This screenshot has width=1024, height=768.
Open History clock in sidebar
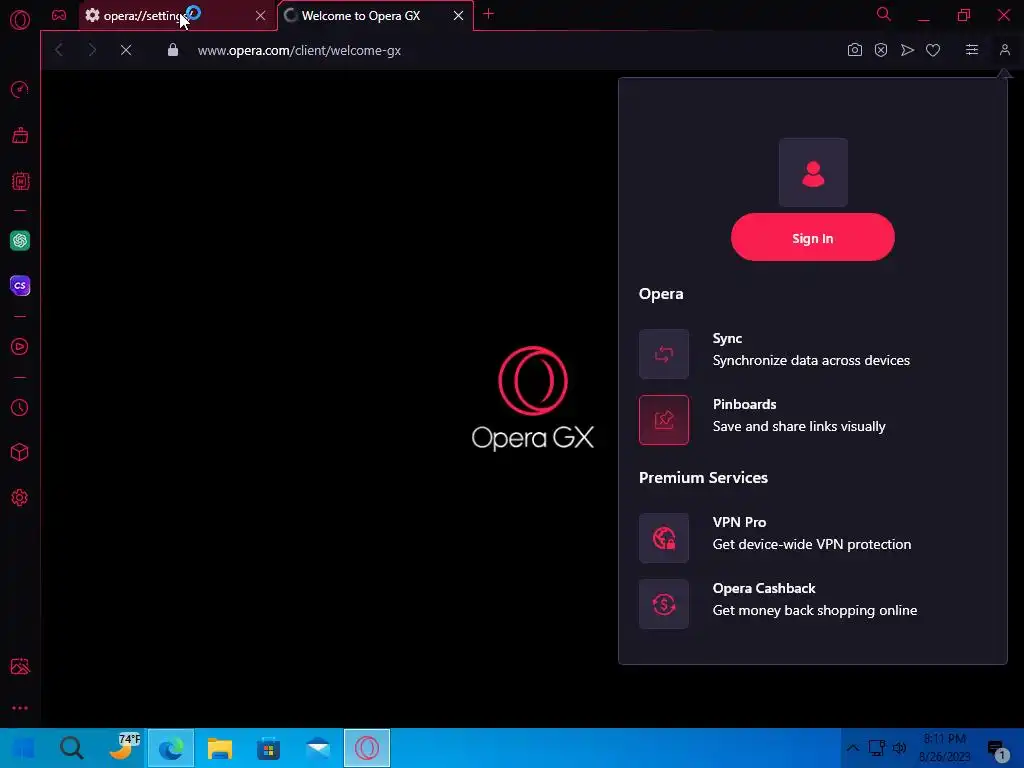20,408
